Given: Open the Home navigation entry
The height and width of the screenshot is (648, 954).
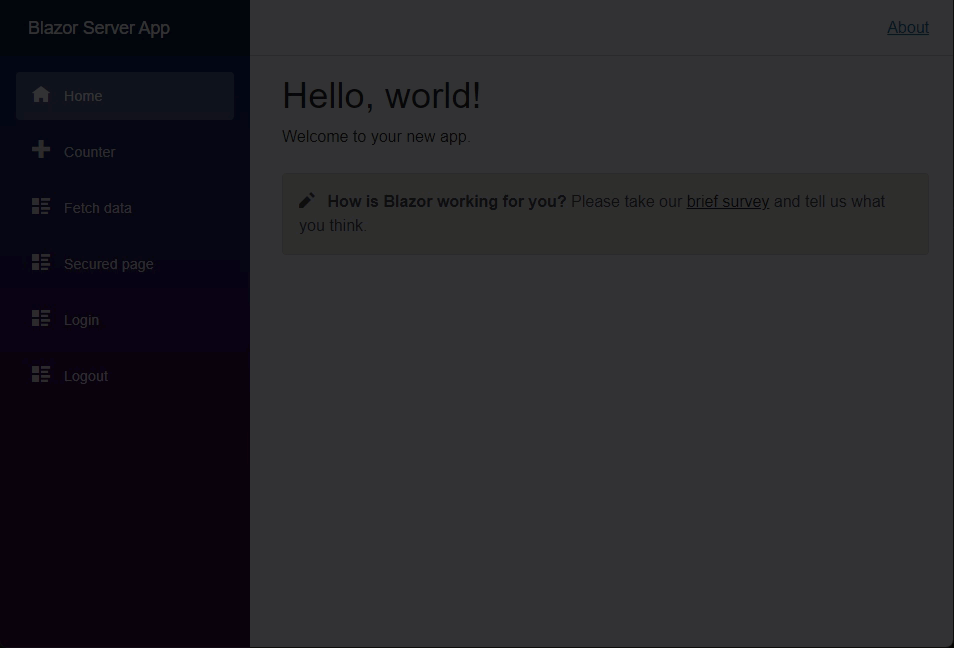Looking at the screenshot, I should click(x=83, y=96).
